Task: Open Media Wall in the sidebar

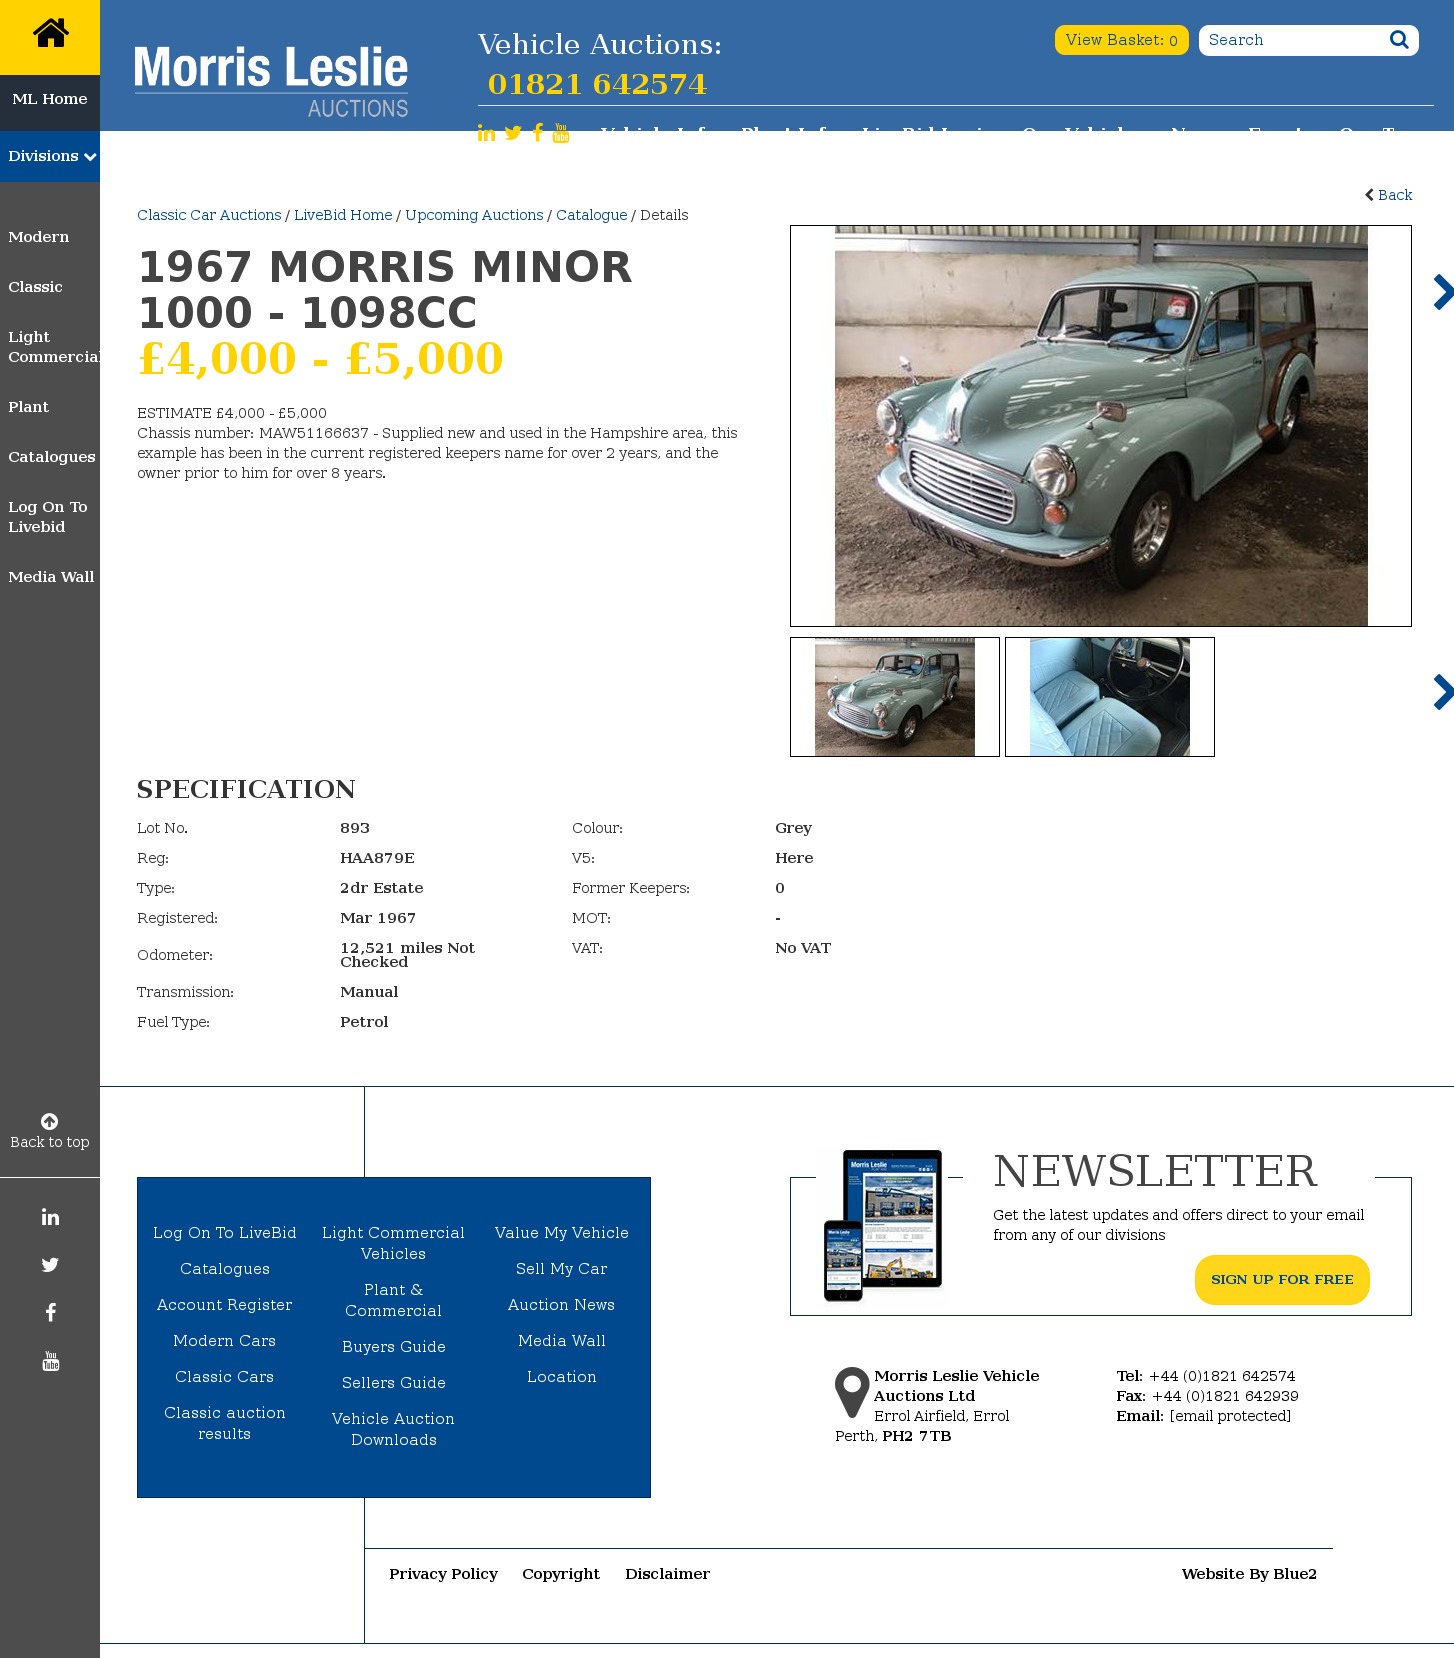Action: 51,577
